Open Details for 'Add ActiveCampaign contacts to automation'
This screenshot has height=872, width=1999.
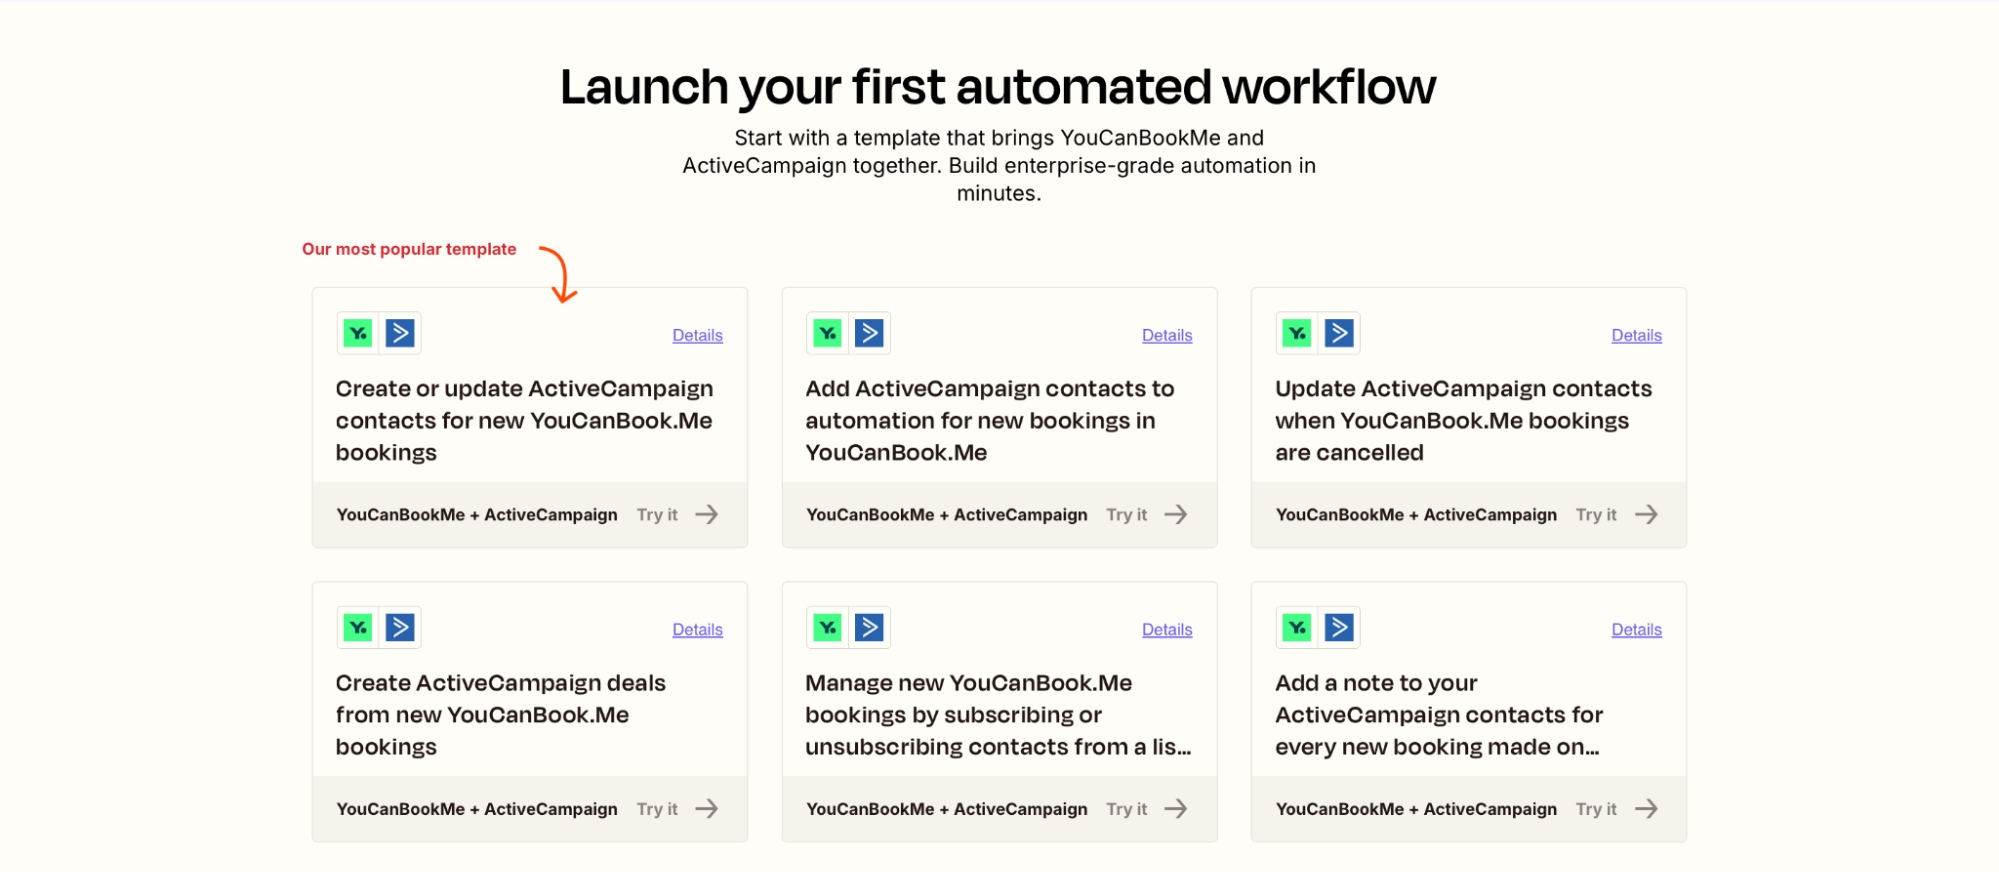1167,335
